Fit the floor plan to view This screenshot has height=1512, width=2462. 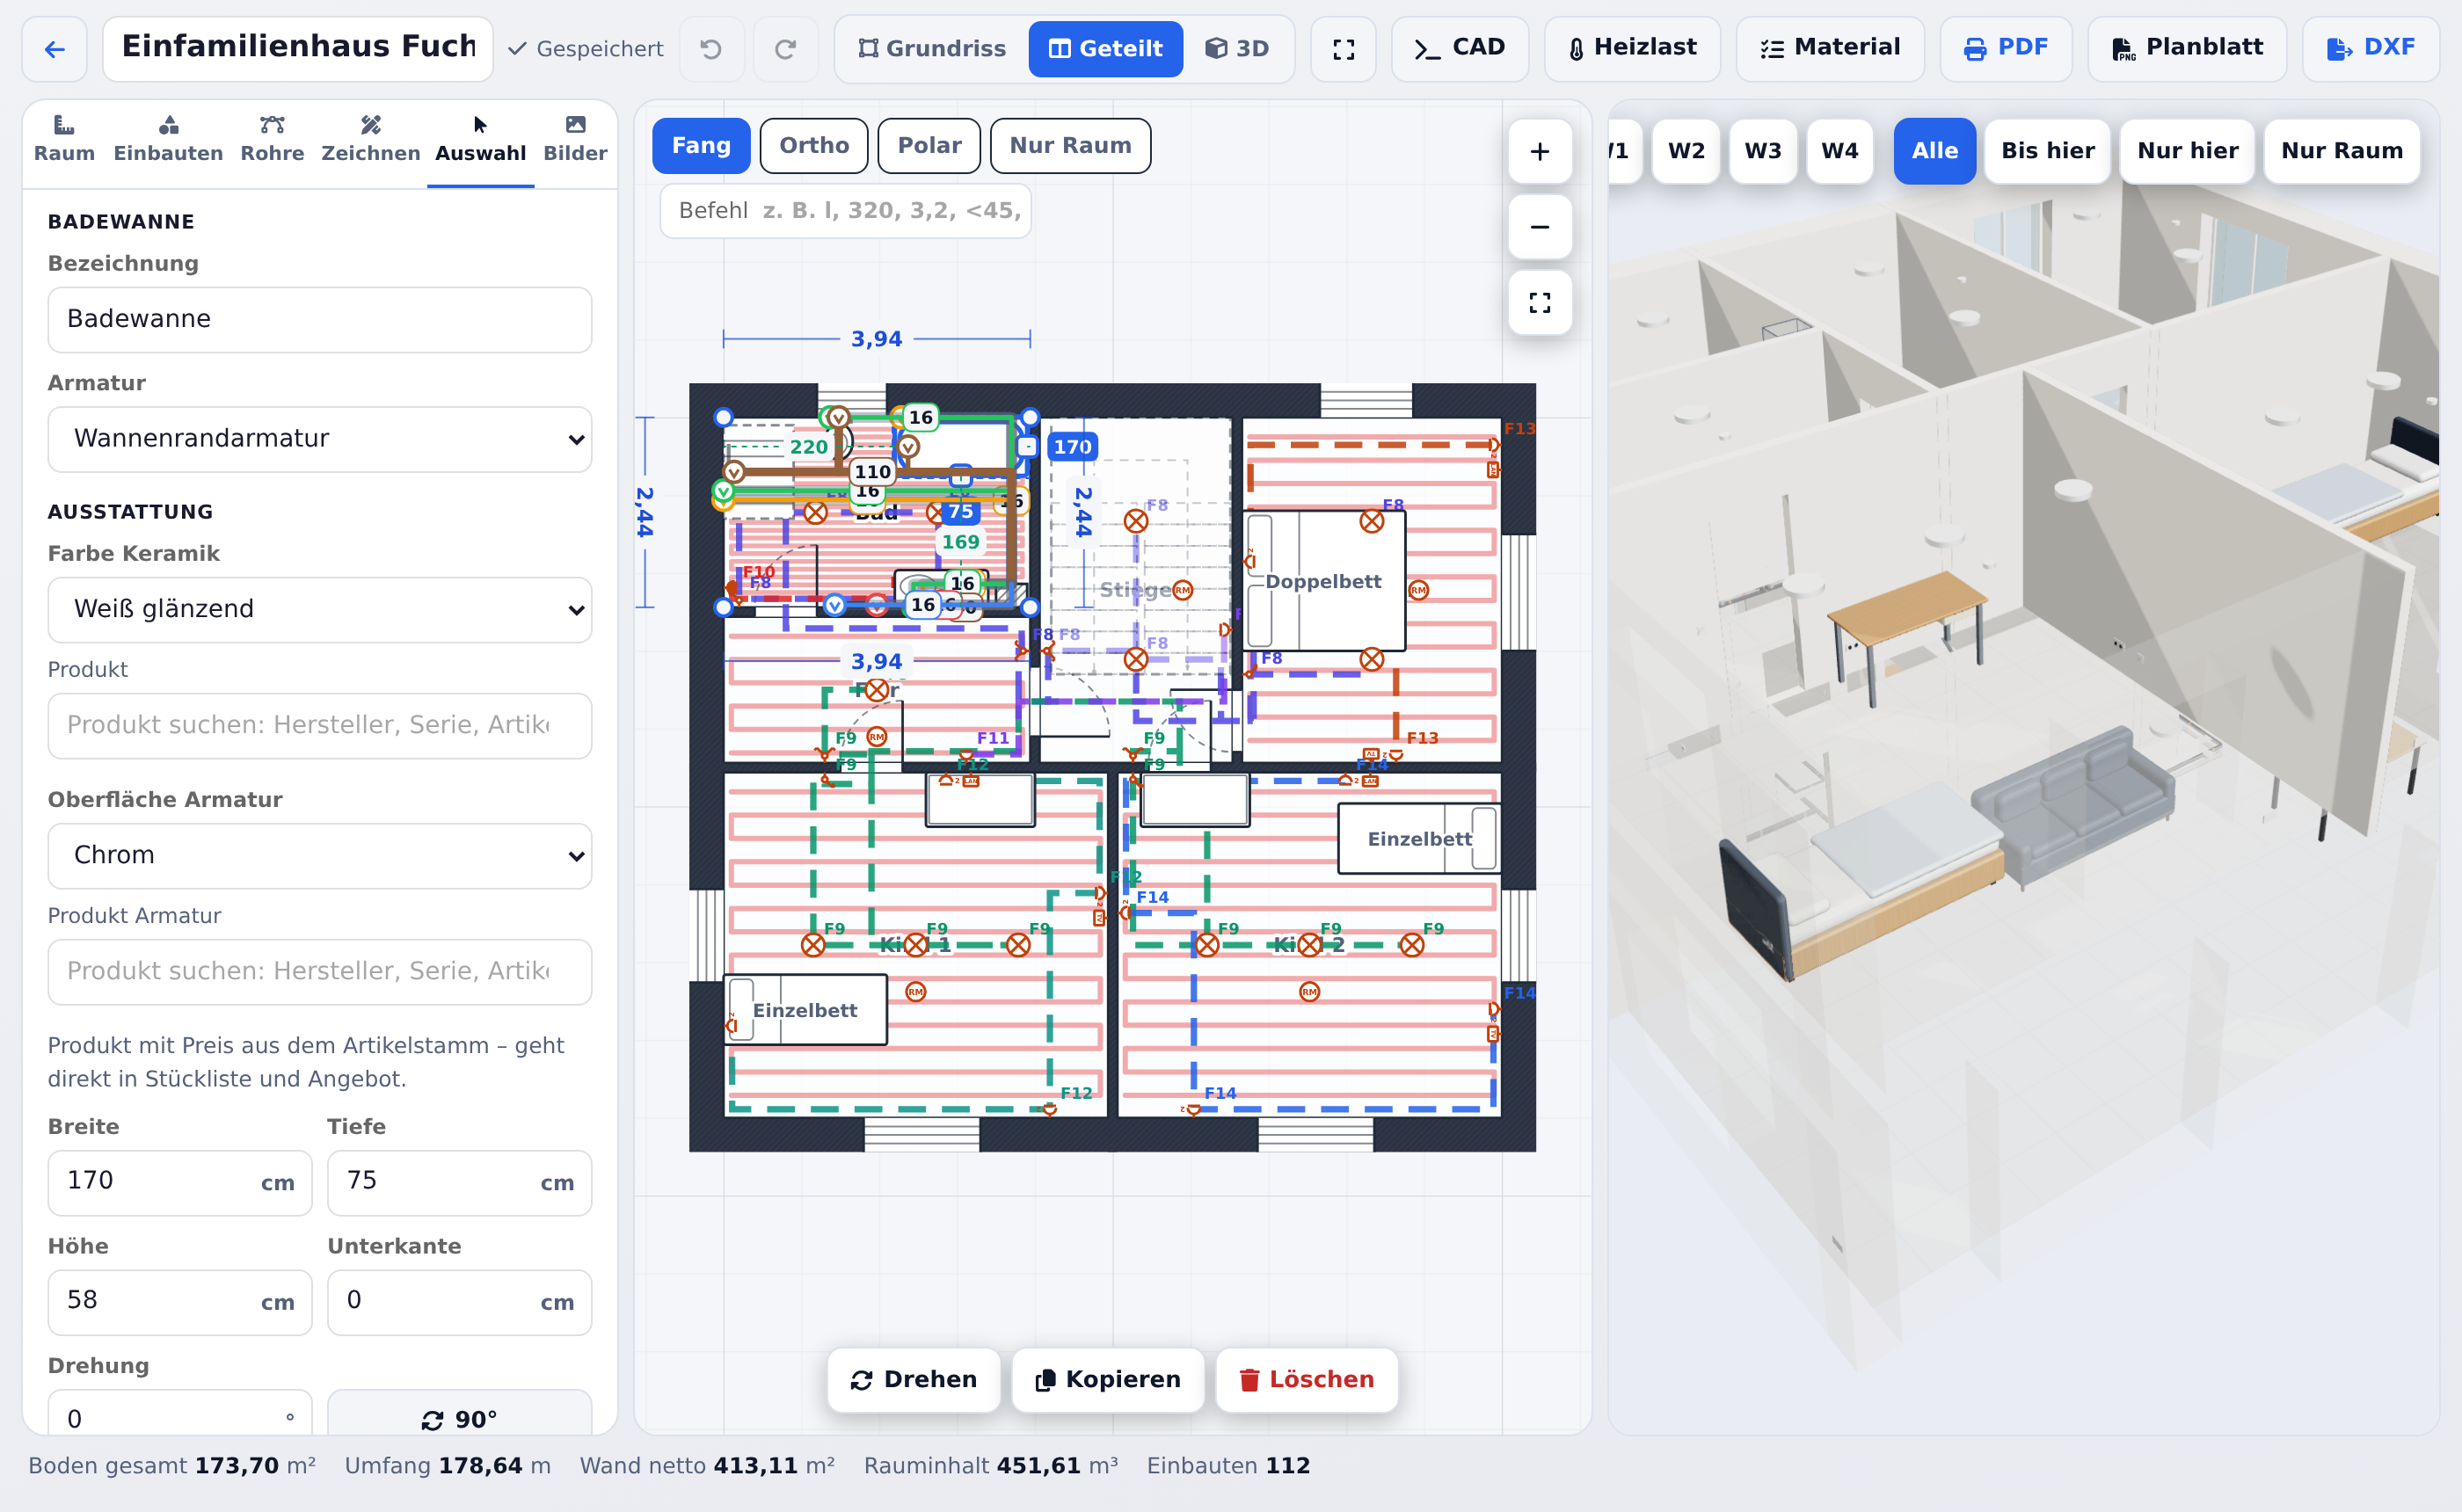click(x=1540, y=302)
